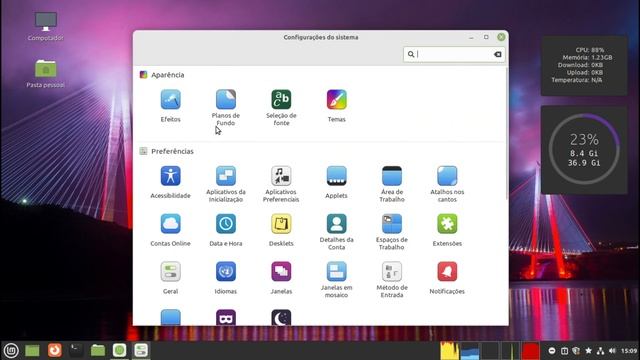Screen dimensions: 640x360
Task: Open Acessibilidade settings
Action: (x=170, y=182)
